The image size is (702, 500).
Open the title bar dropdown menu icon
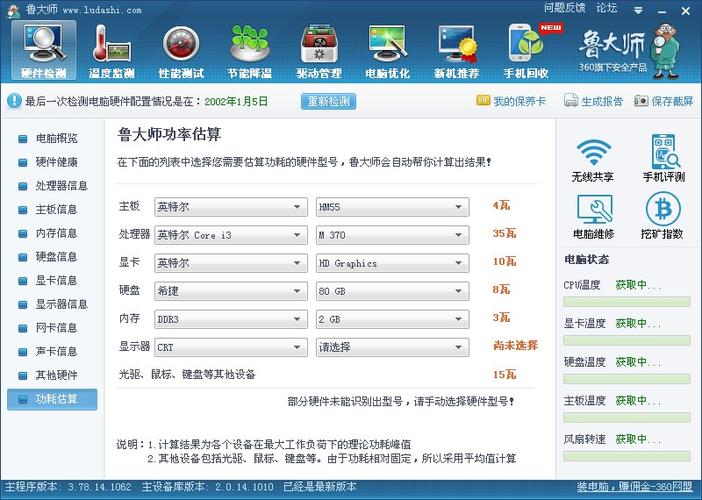(x=638, y=10)
